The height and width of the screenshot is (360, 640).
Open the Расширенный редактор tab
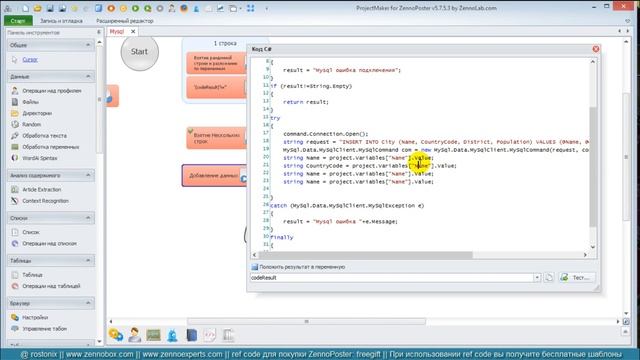click(x=125, y=20)
